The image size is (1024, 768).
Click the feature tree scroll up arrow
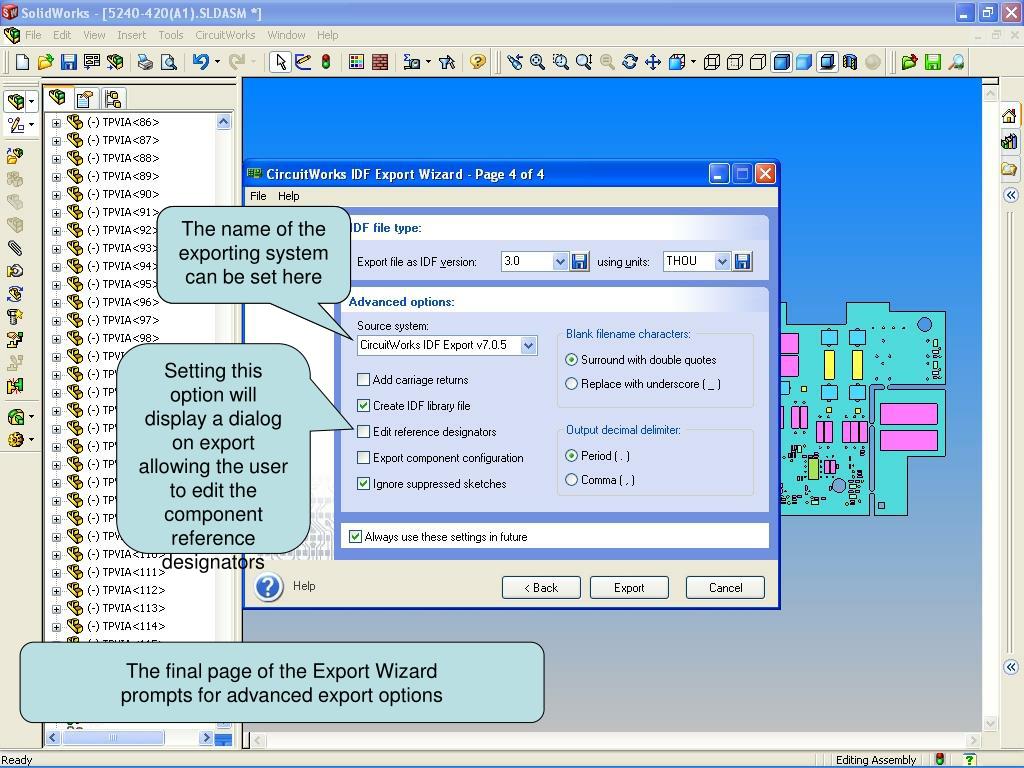tap(223, 122)
